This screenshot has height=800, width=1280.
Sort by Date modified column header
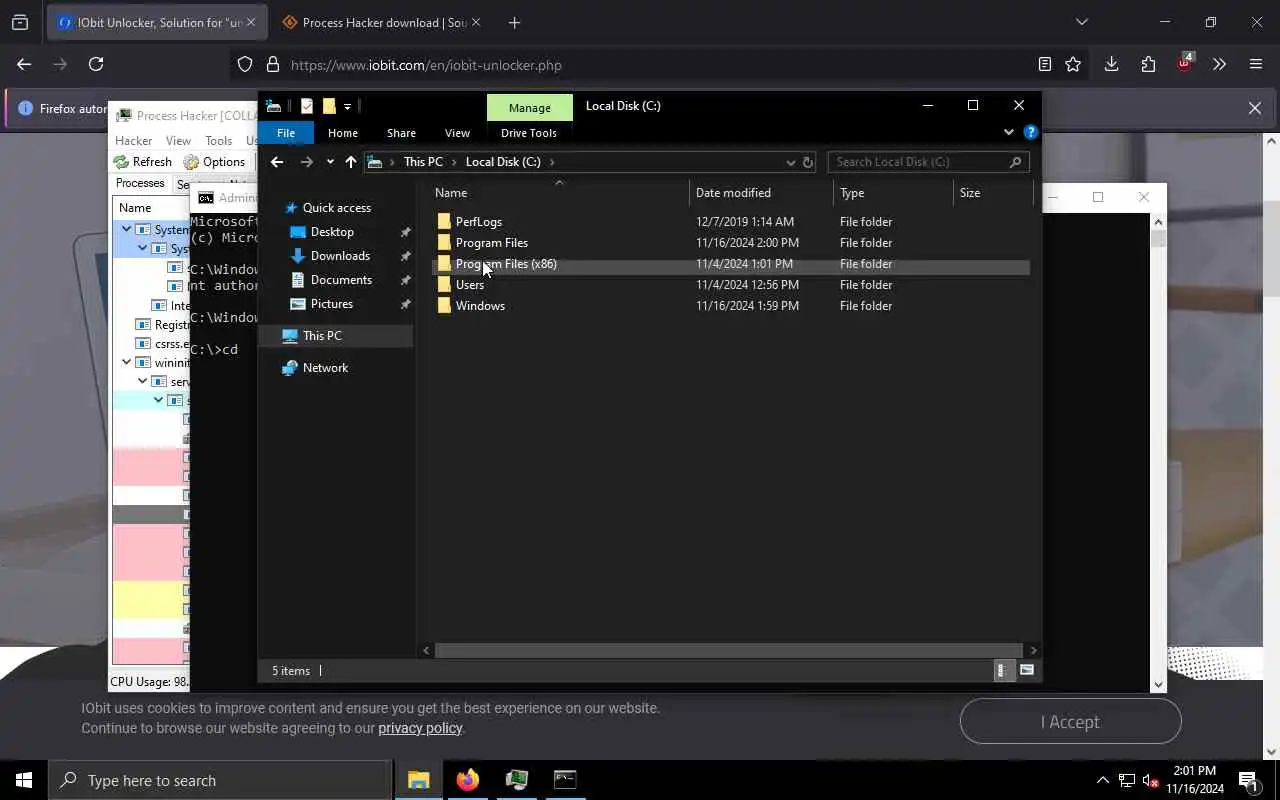[761, 193]
